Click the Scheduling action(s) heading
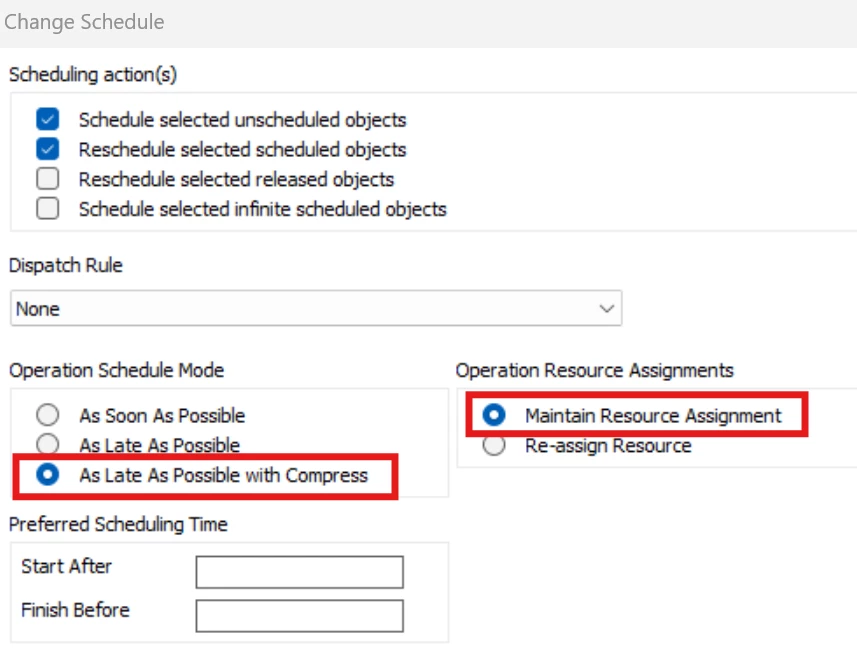857x652 pixels. point(92,74)
